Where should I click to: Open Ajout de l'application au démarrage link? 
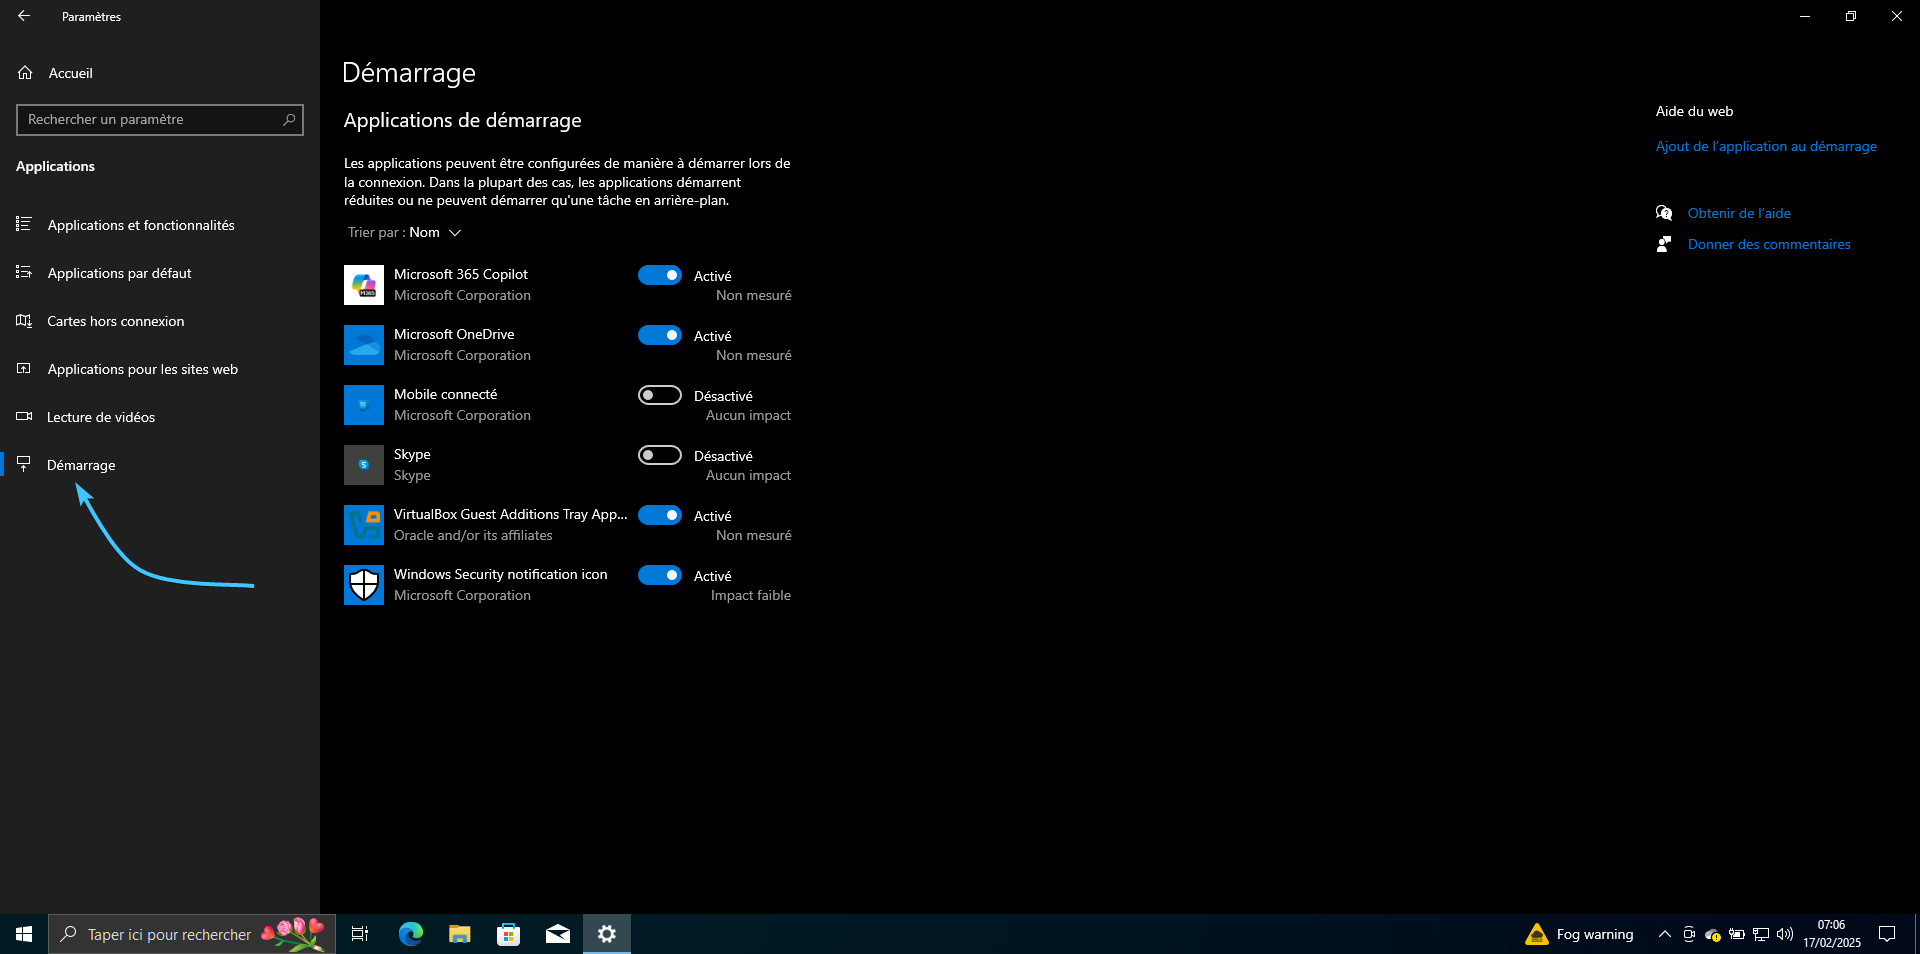1766,146
